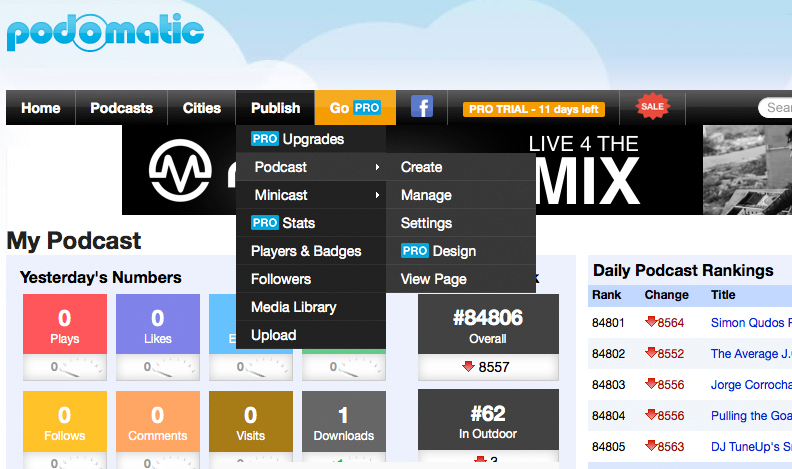
Task: Expand the Podcast submenu arrow
Action: tap(377, 167)
